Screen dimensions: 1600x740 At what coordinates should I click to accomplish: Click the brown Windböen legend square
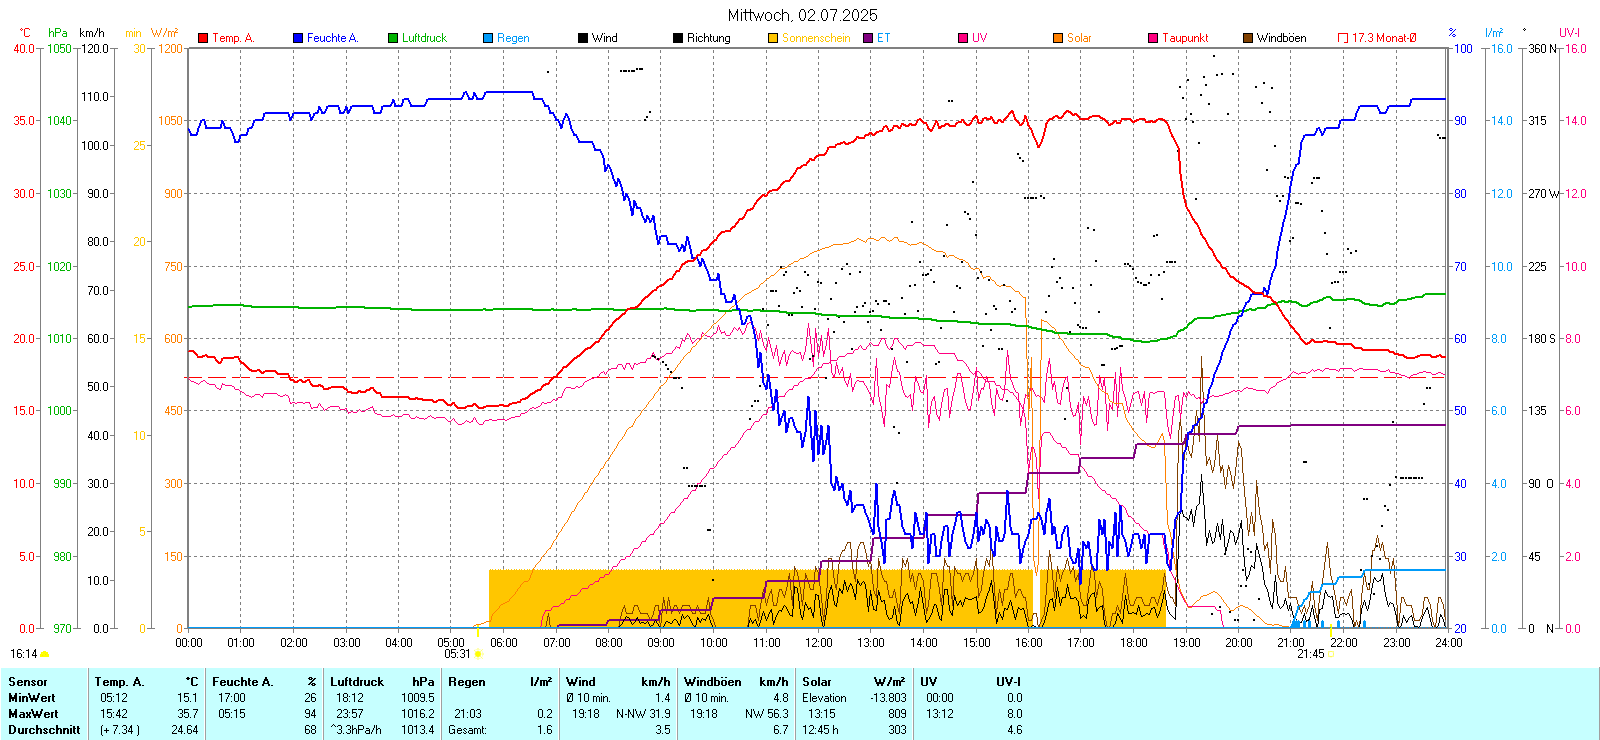(x=1248, y=38)
